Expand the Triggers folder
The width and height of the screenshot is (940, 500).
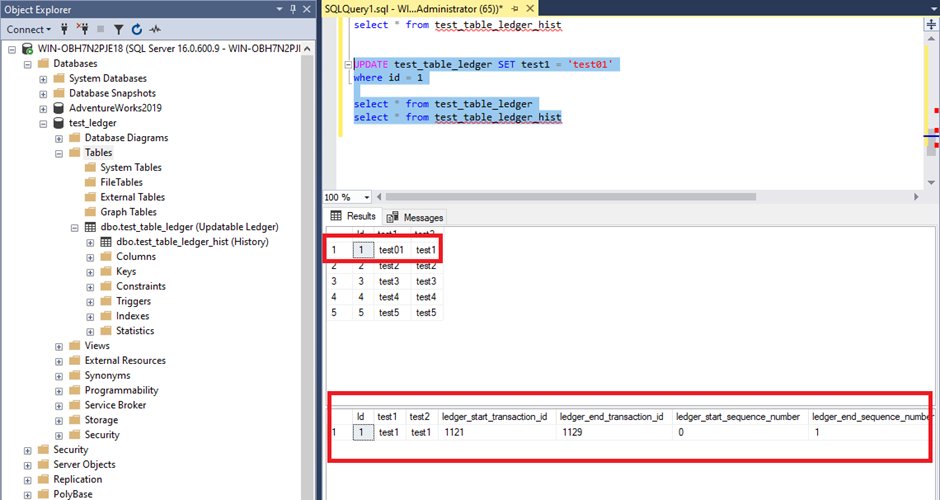click(90, 302)
